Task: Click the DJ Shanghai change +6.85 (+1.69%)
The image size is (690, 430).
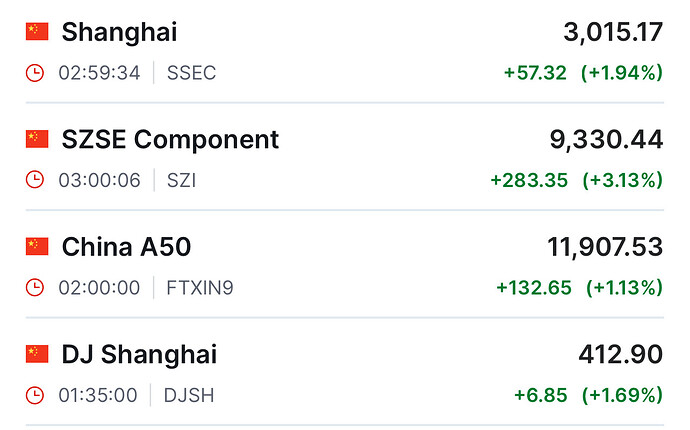Action: (588, 395)
